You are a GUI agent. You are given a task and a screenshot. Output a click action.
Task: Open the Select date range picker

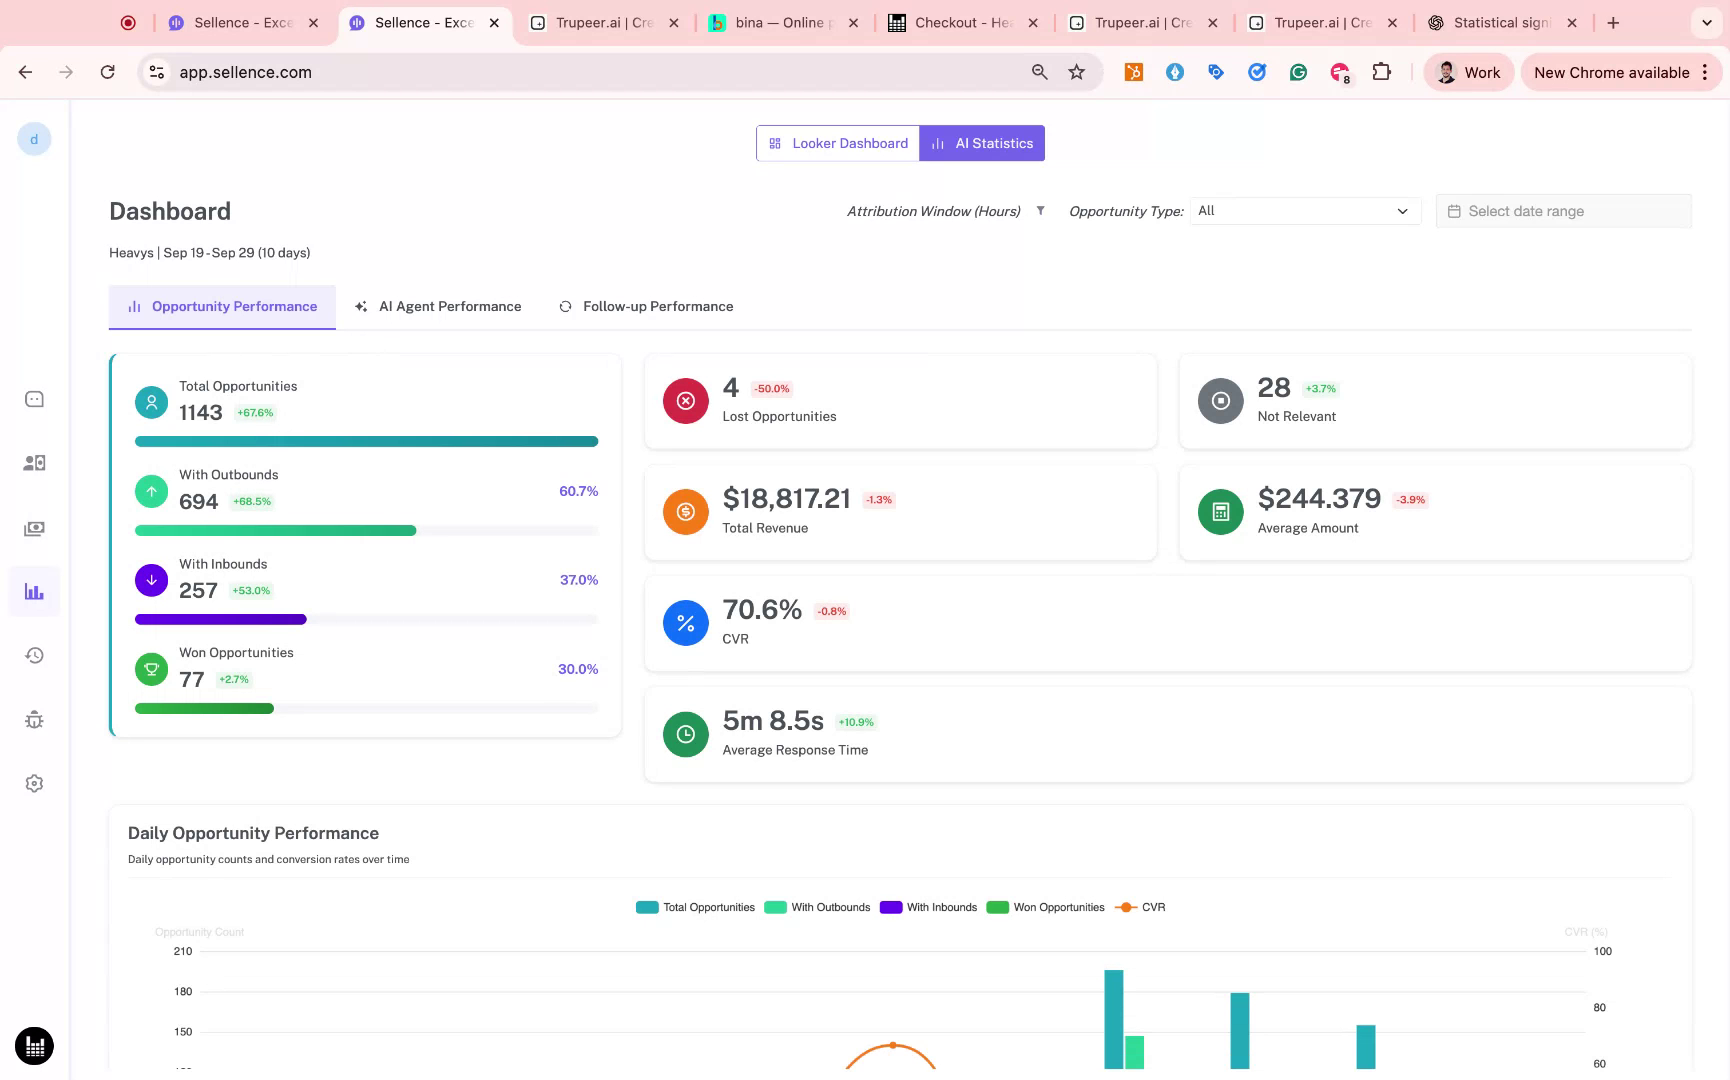pyautogui.click(x=1563, y=211)
